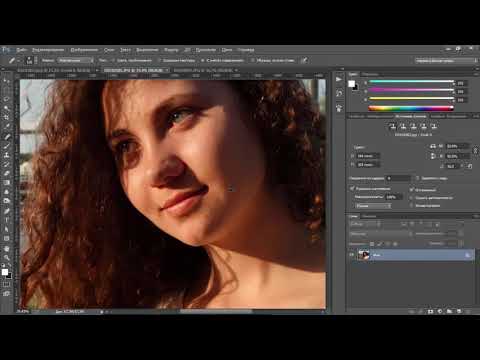Open the Mode dropdown in options bar
Image resolution: width=480 pixels, height=360 pixels.
point(76,60)
